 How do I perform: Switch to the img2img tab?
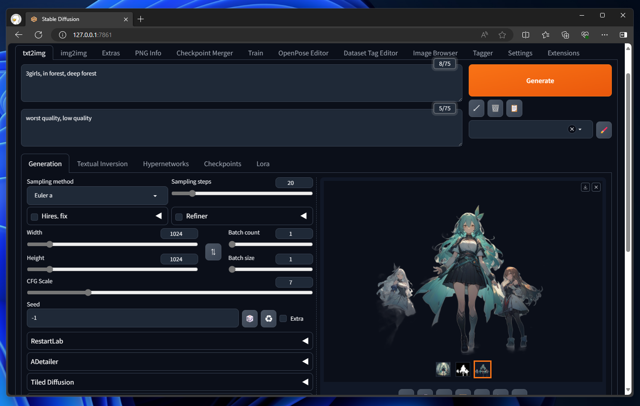tap(73, 53)
